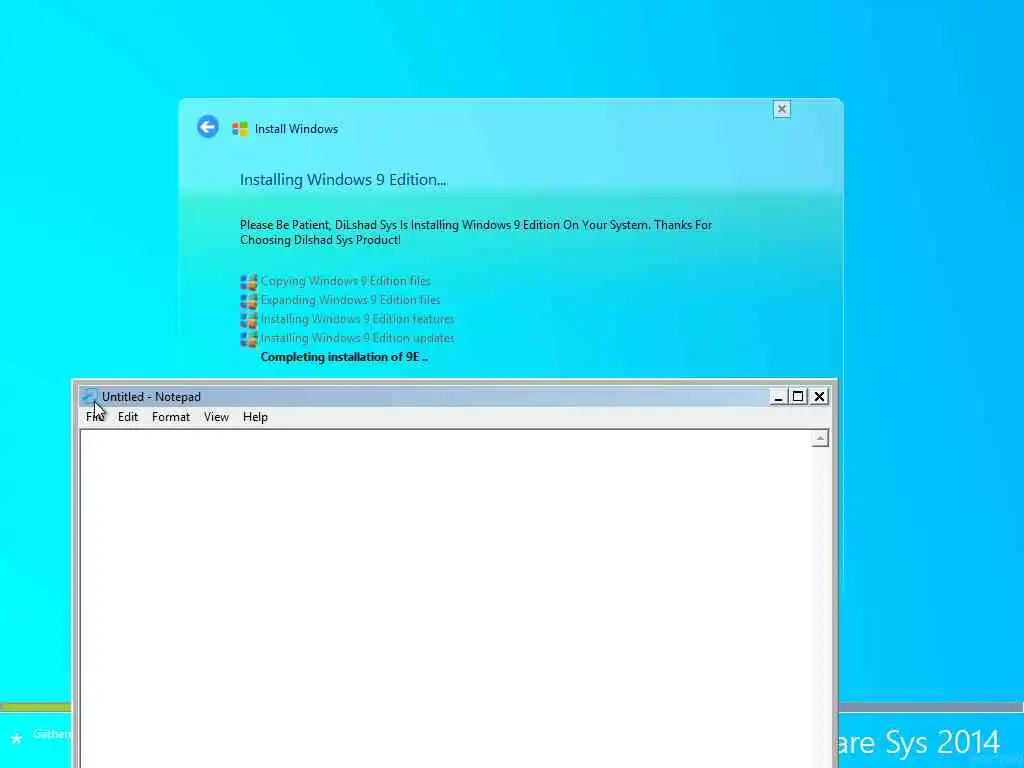Open the Format menu in Notepad
Viewport: 1024px width, 768px height.
click(x=171, y=417)
